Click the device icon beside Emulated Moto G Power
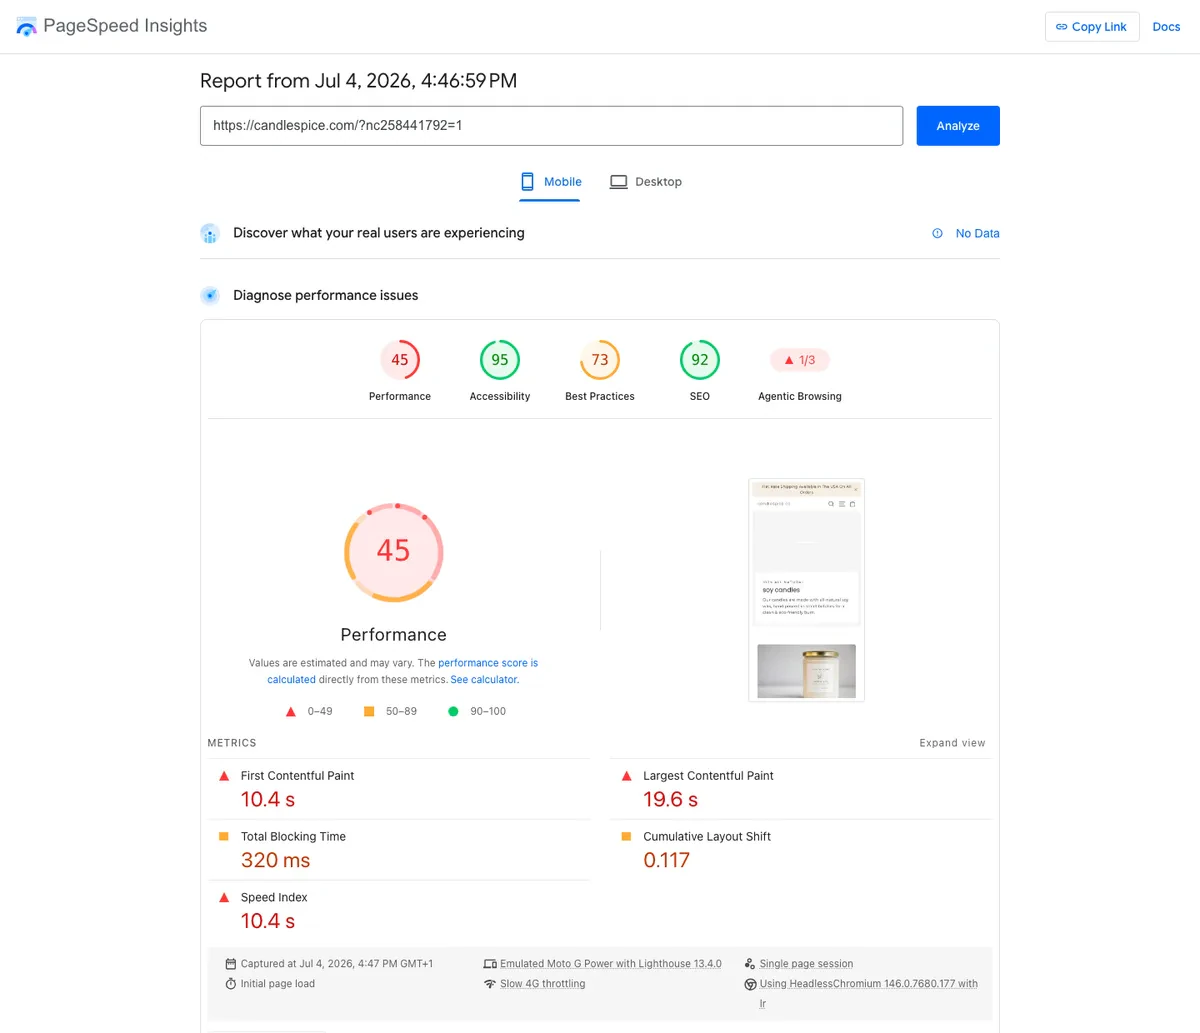This screenshot has width=1200, height=1033. 490,964
